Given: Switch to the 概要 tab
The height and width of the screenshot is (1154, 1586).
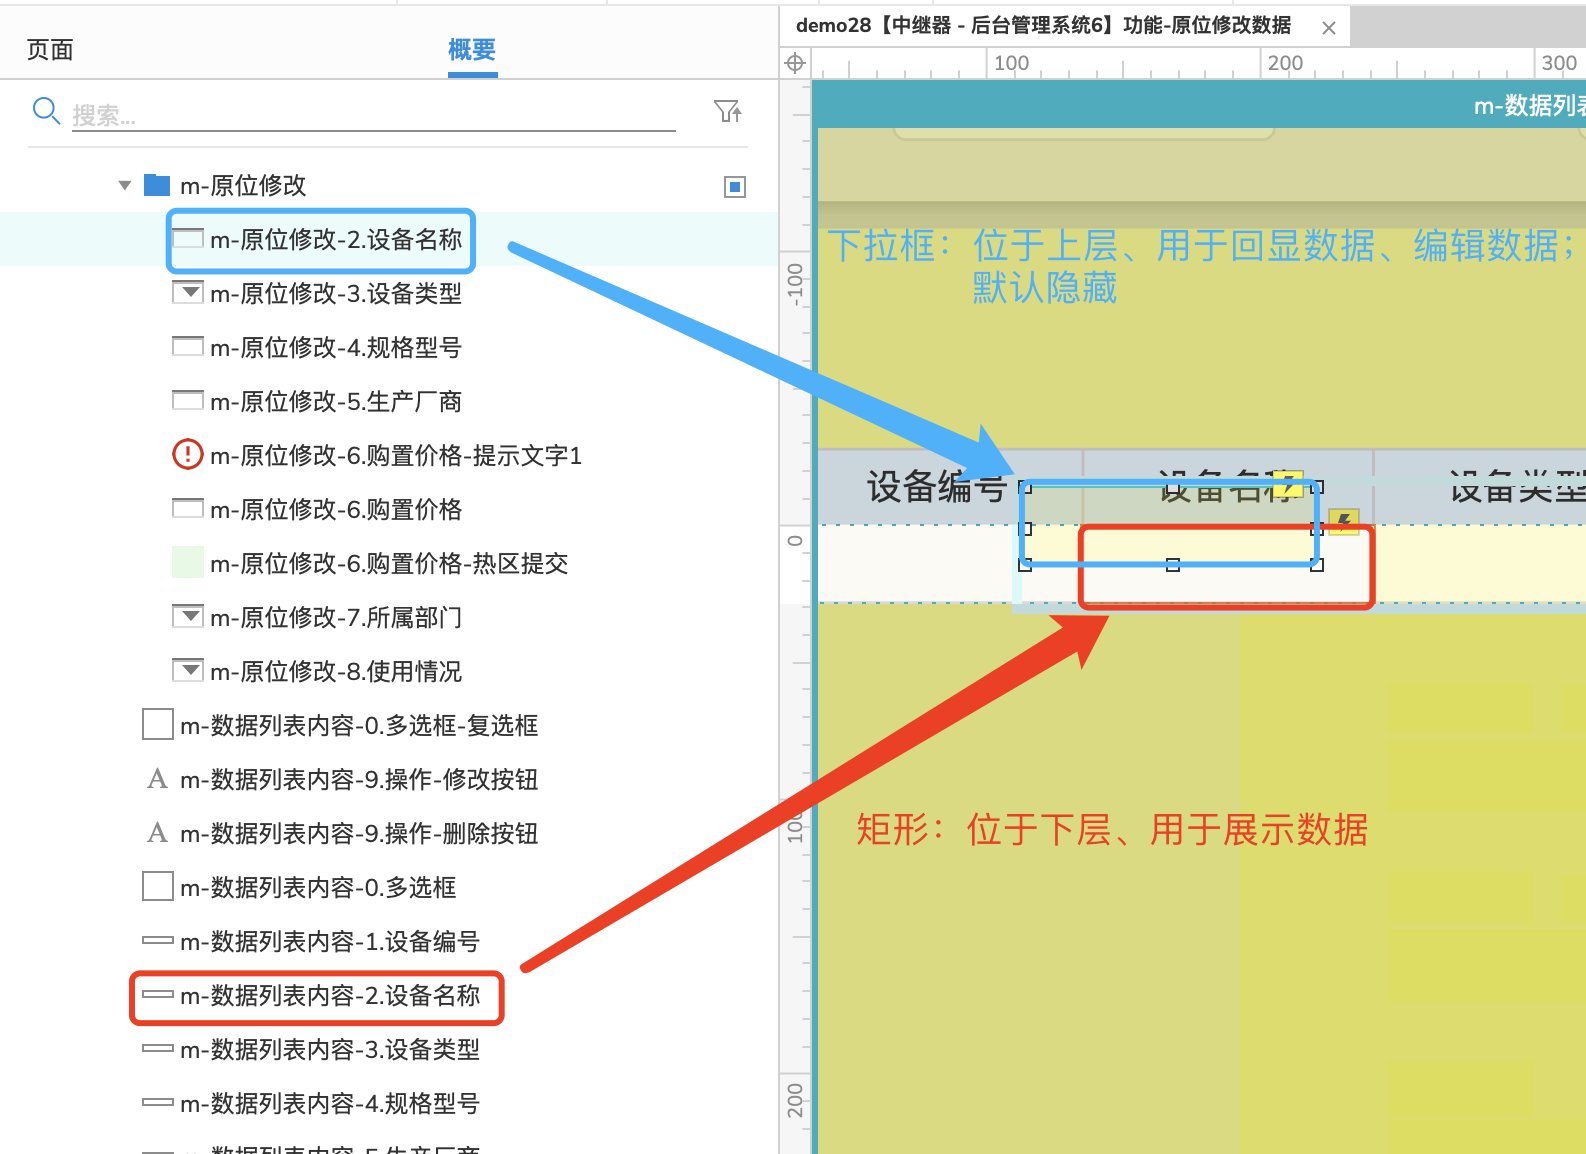Looking at the screenshot, I should coord(472,49).
